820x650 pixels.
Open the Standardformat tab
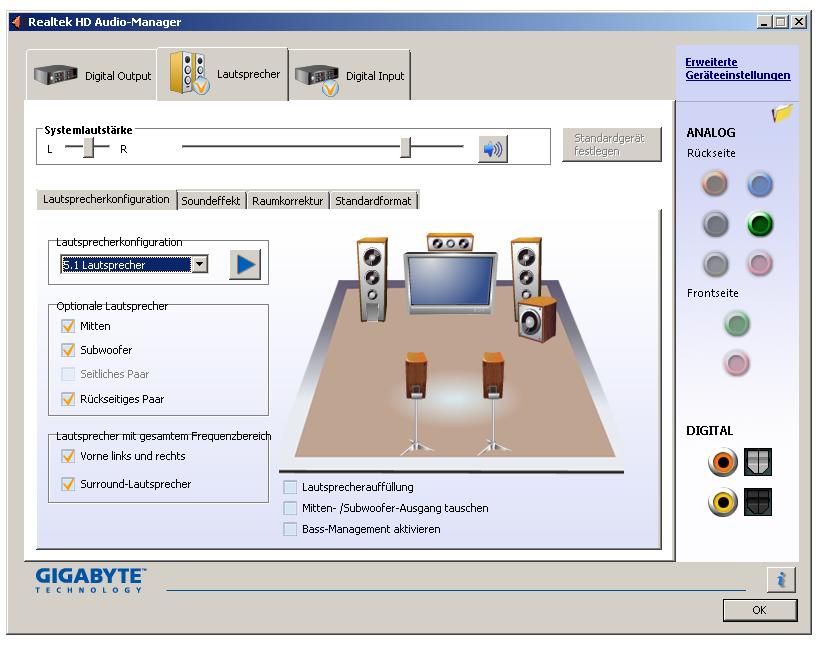pos(373,201)
